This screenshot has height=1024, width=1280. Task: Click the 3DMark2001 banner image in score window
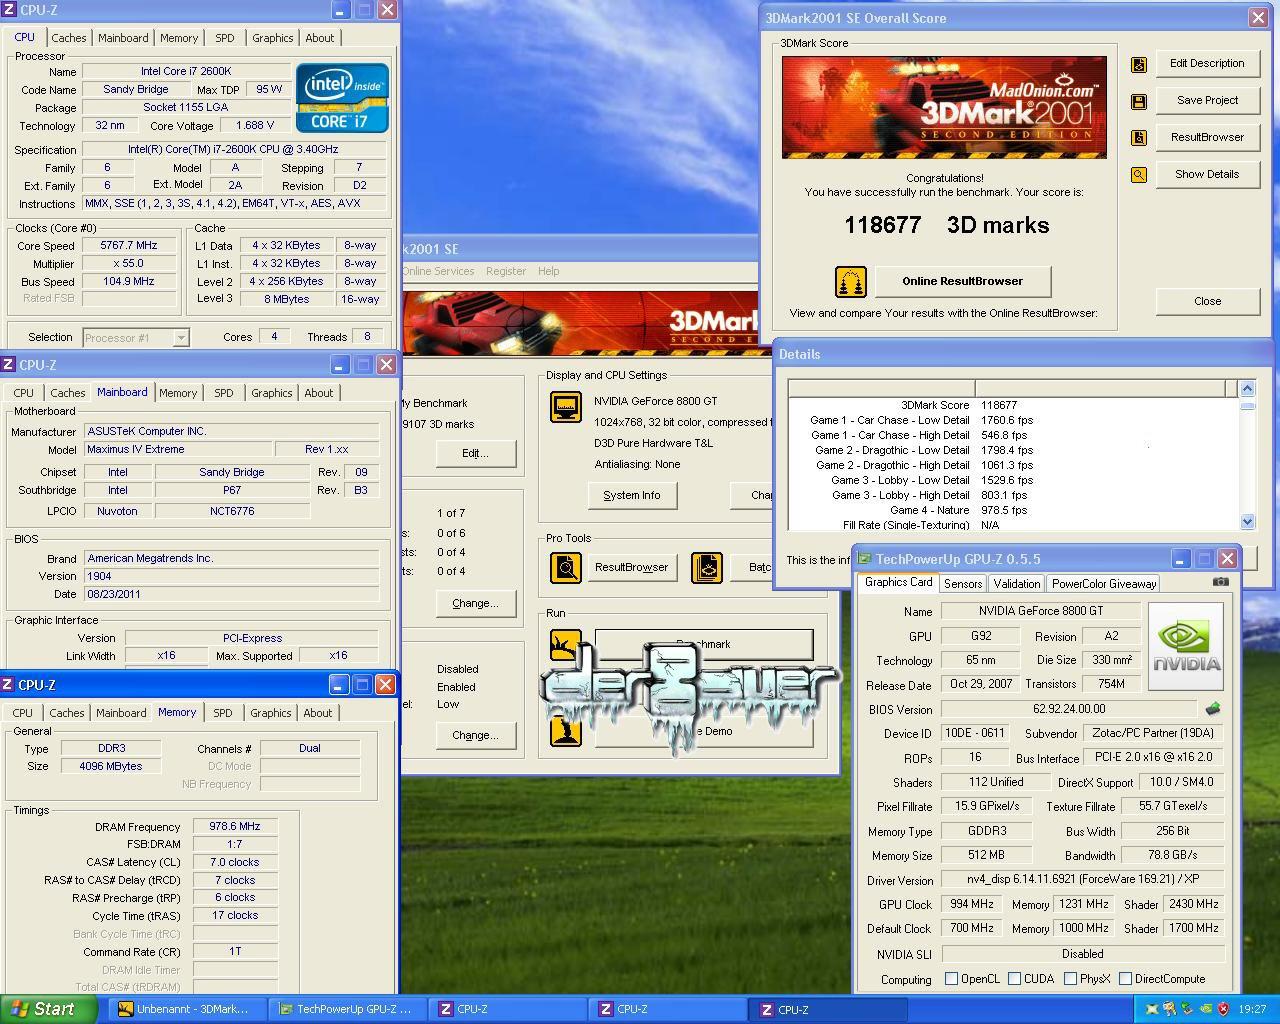pos(944,107)
